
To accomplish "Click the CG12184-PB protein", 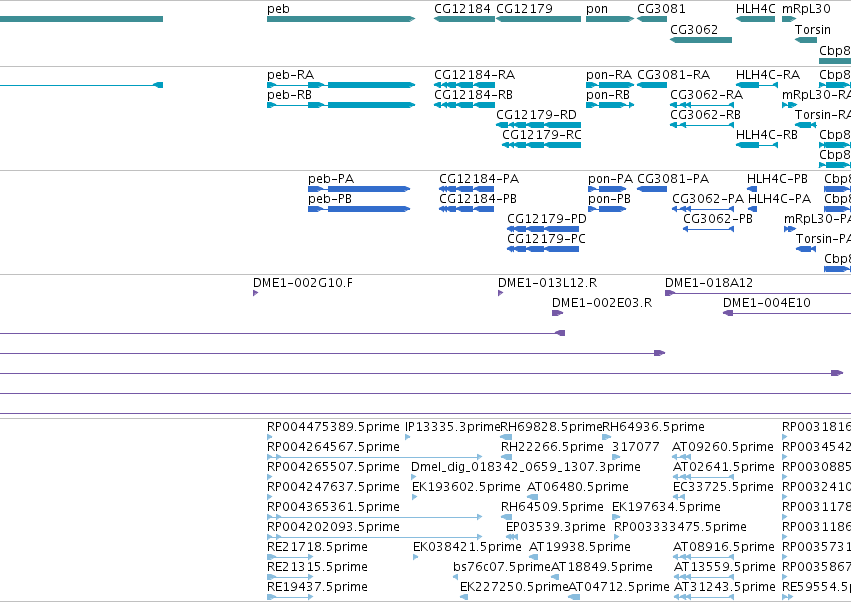I will [x=467, y=209].
